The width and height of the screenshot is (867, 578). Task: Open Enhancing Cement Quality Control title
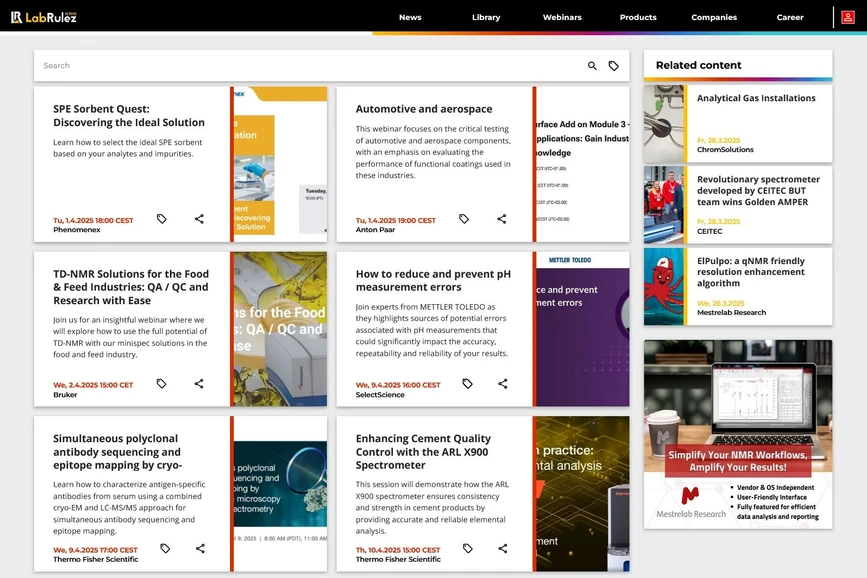pos(423,451)
